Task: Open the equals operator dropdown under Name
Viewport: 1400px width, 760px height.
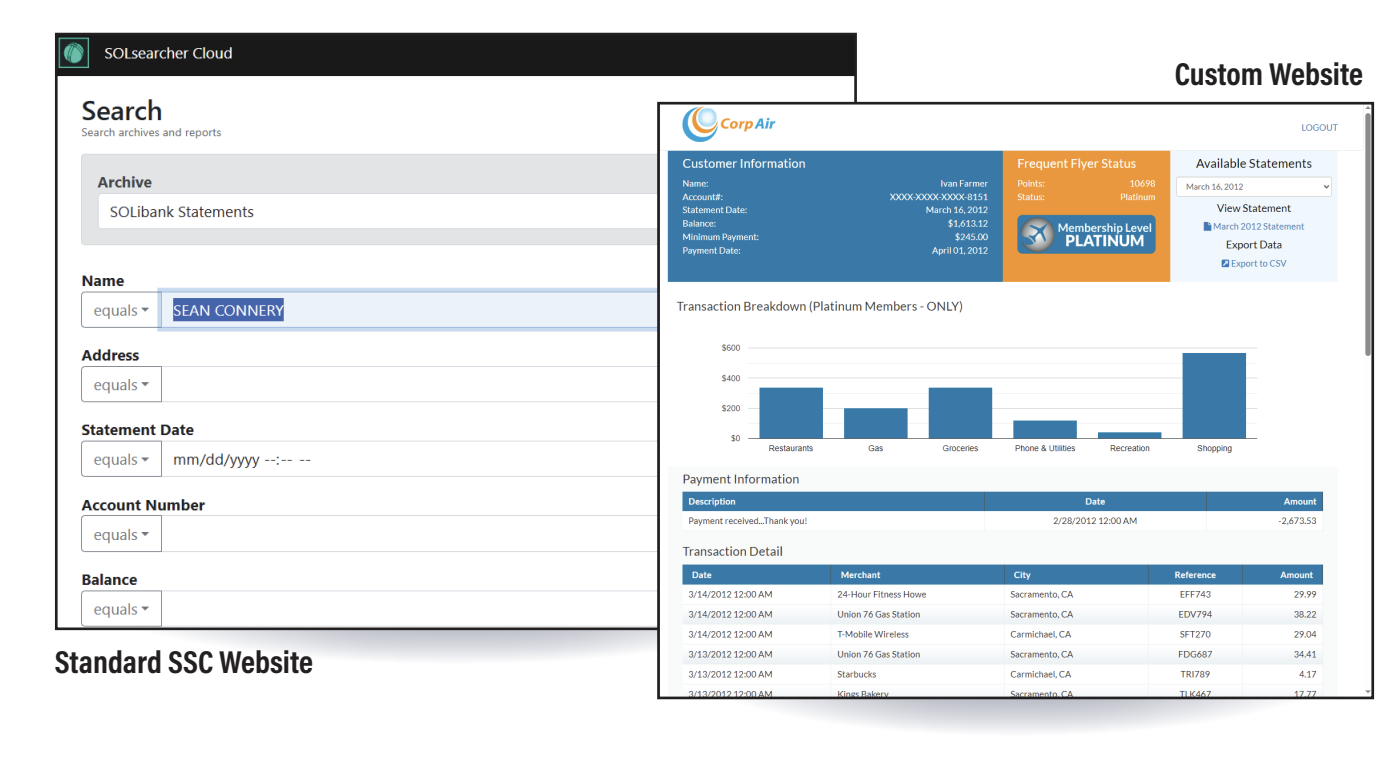Action: (x=119, y=309)
